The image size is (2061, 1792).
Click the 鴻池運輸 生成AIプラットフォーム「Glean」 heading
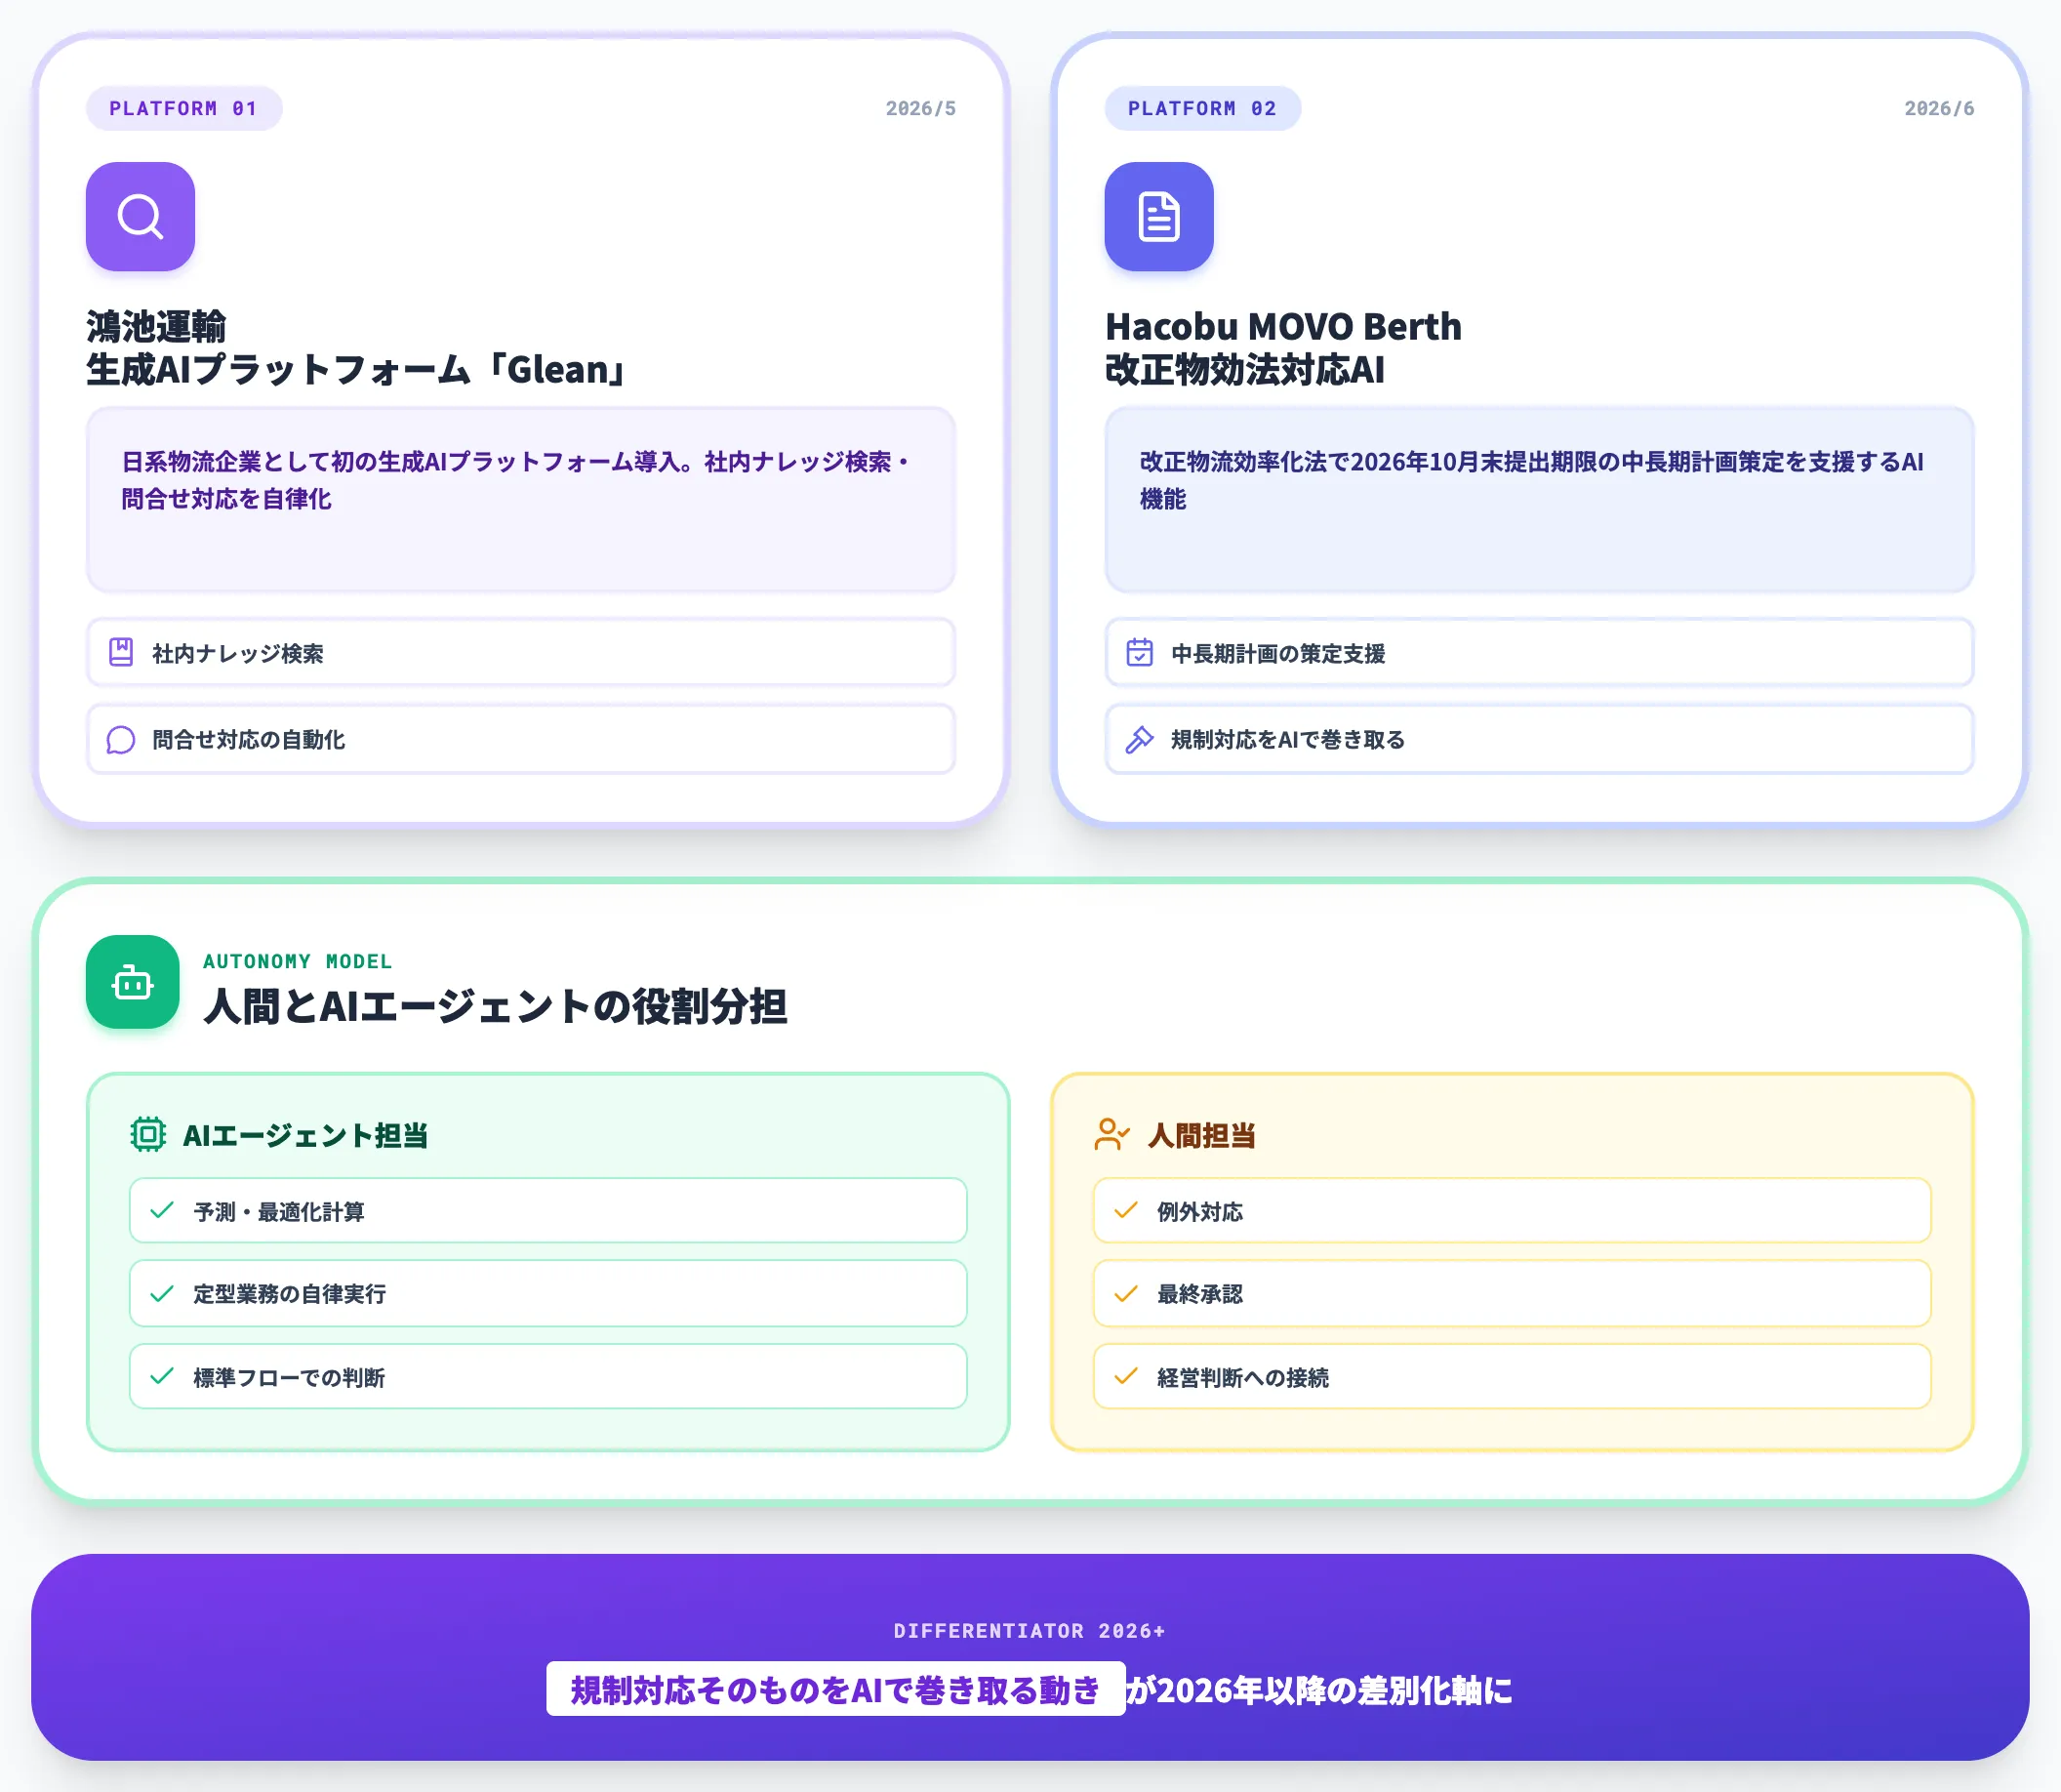click(x=356, y=348)
